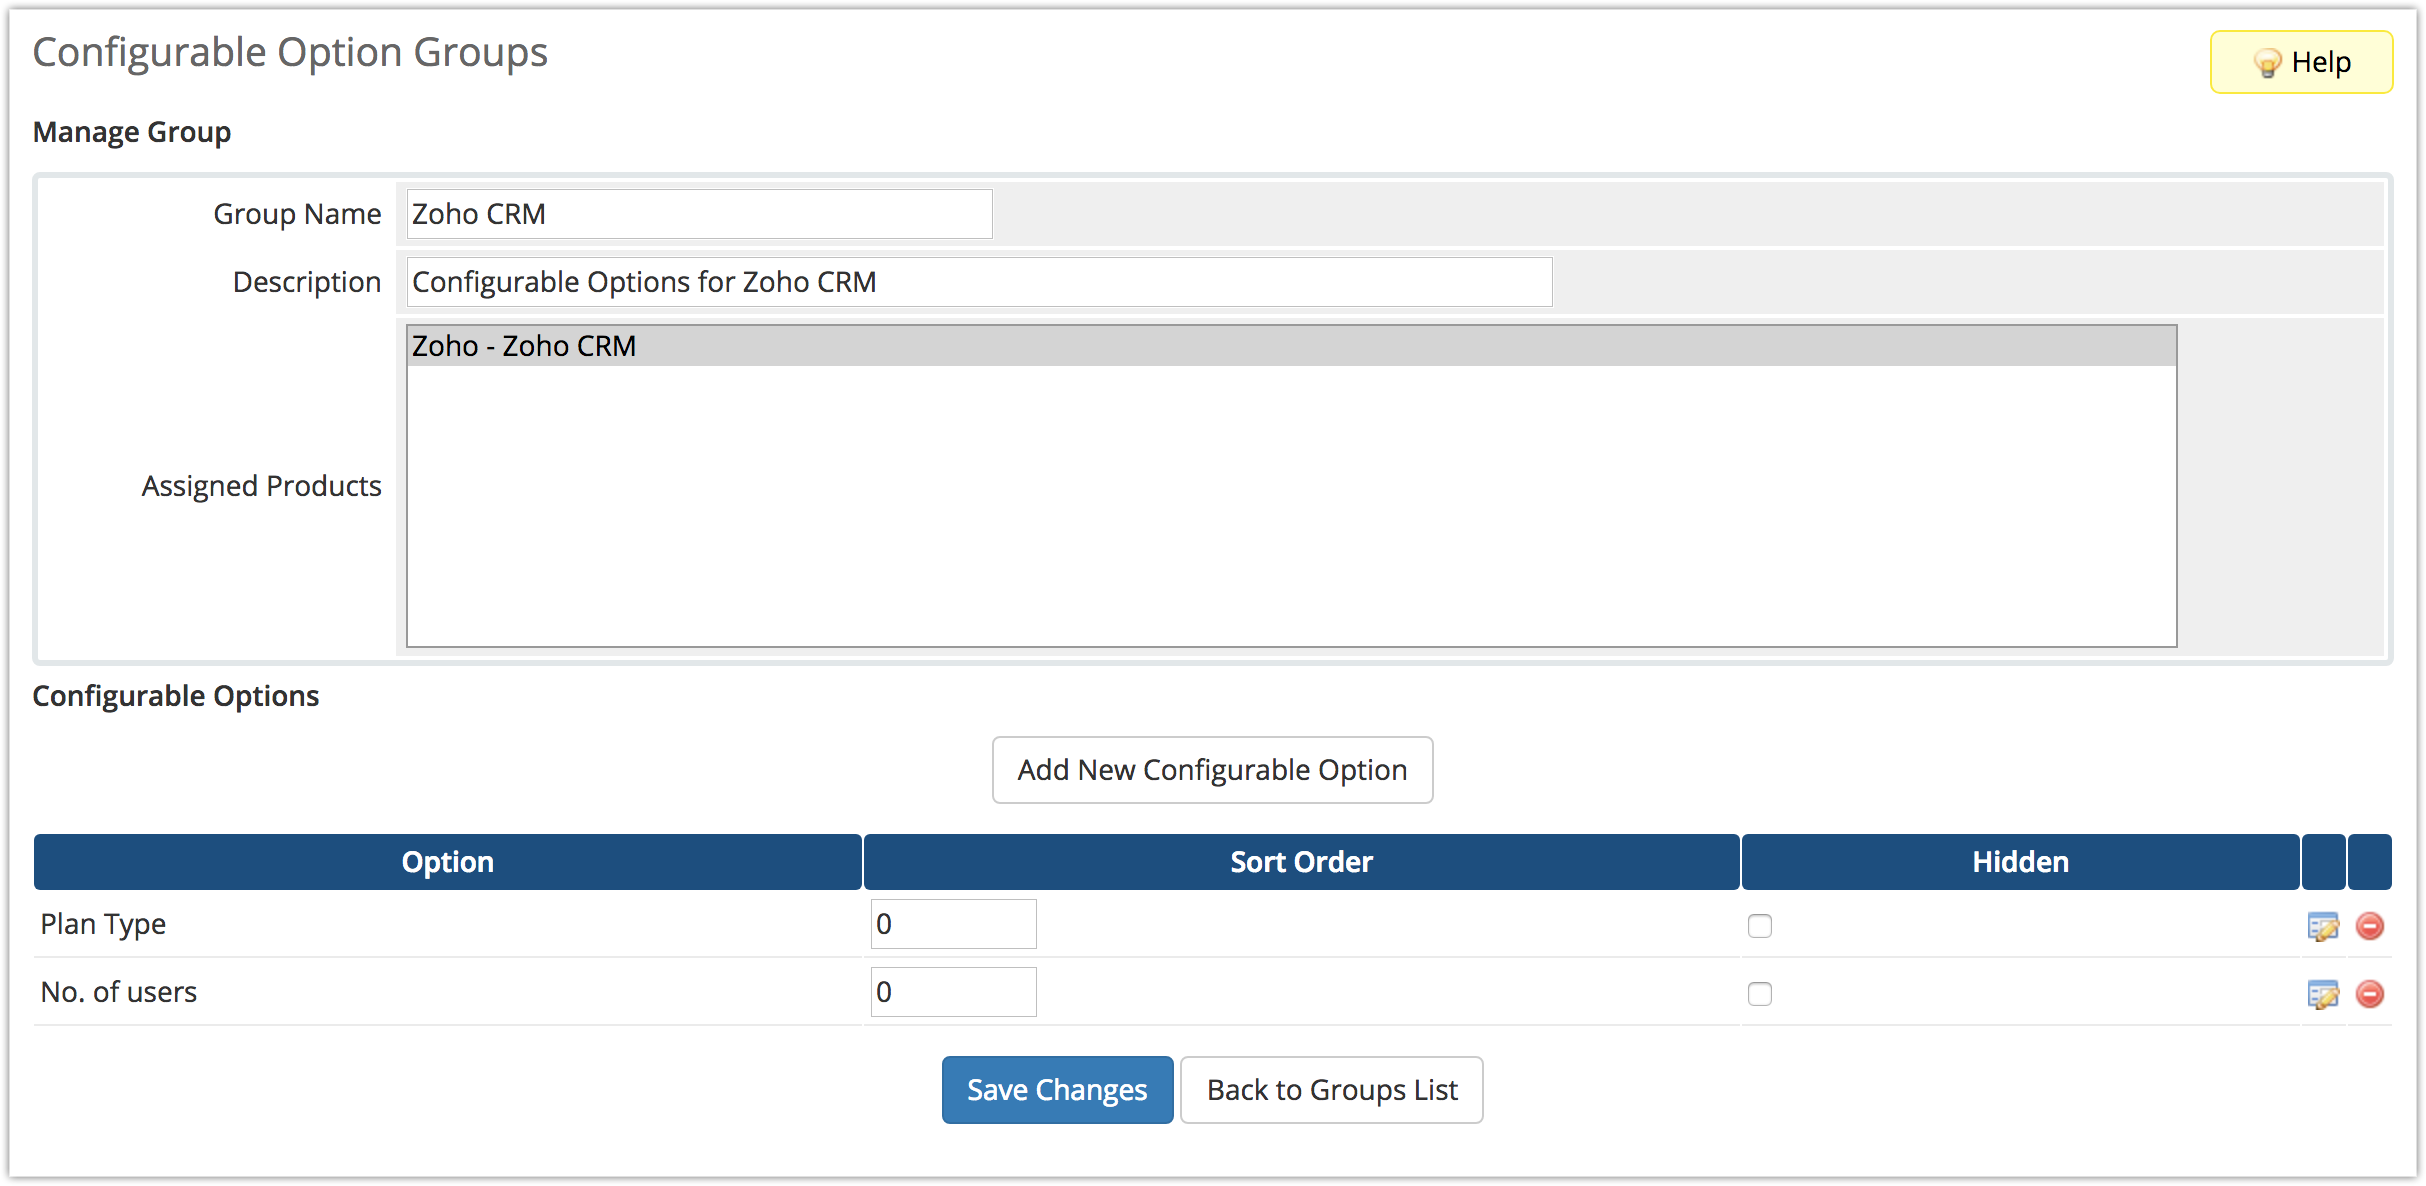
Task: Save Changes to the group
Action: 1057,1090
